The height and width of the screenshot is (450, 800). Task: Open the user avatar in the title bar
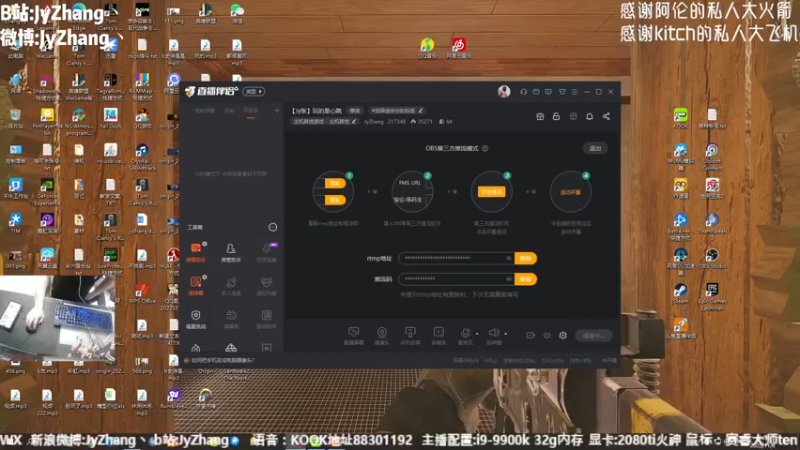[x=504, y=91]
